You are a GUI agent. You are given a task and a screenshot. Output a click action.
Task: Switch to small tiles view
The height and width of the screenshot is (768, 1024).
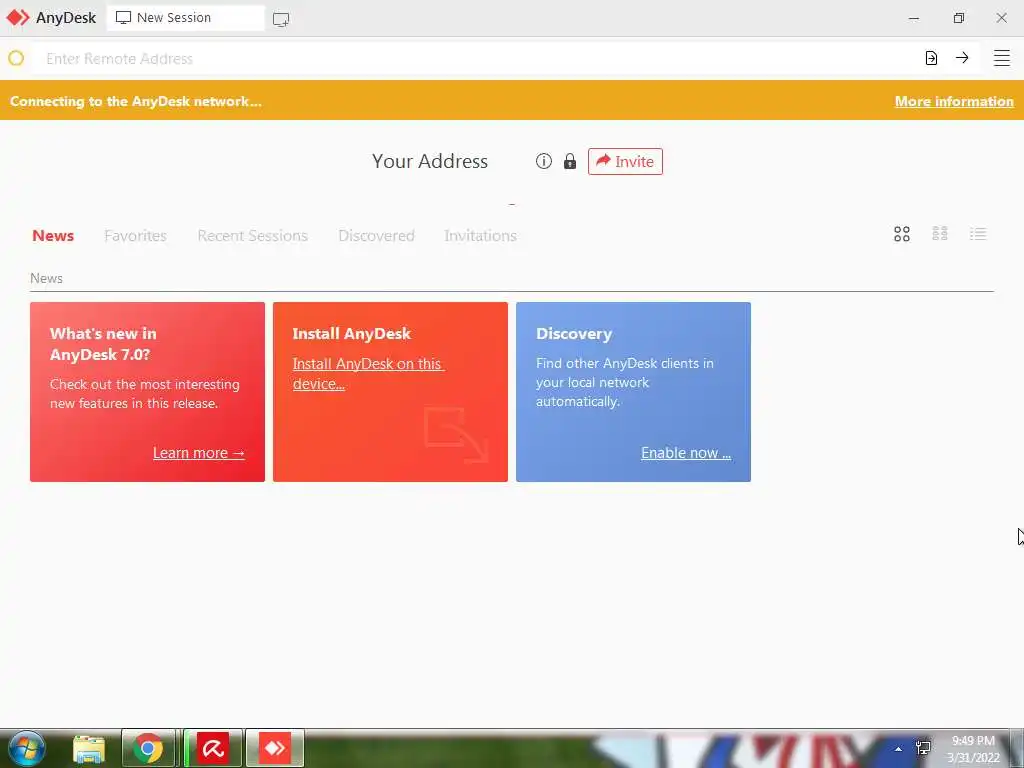coord(940,234)
